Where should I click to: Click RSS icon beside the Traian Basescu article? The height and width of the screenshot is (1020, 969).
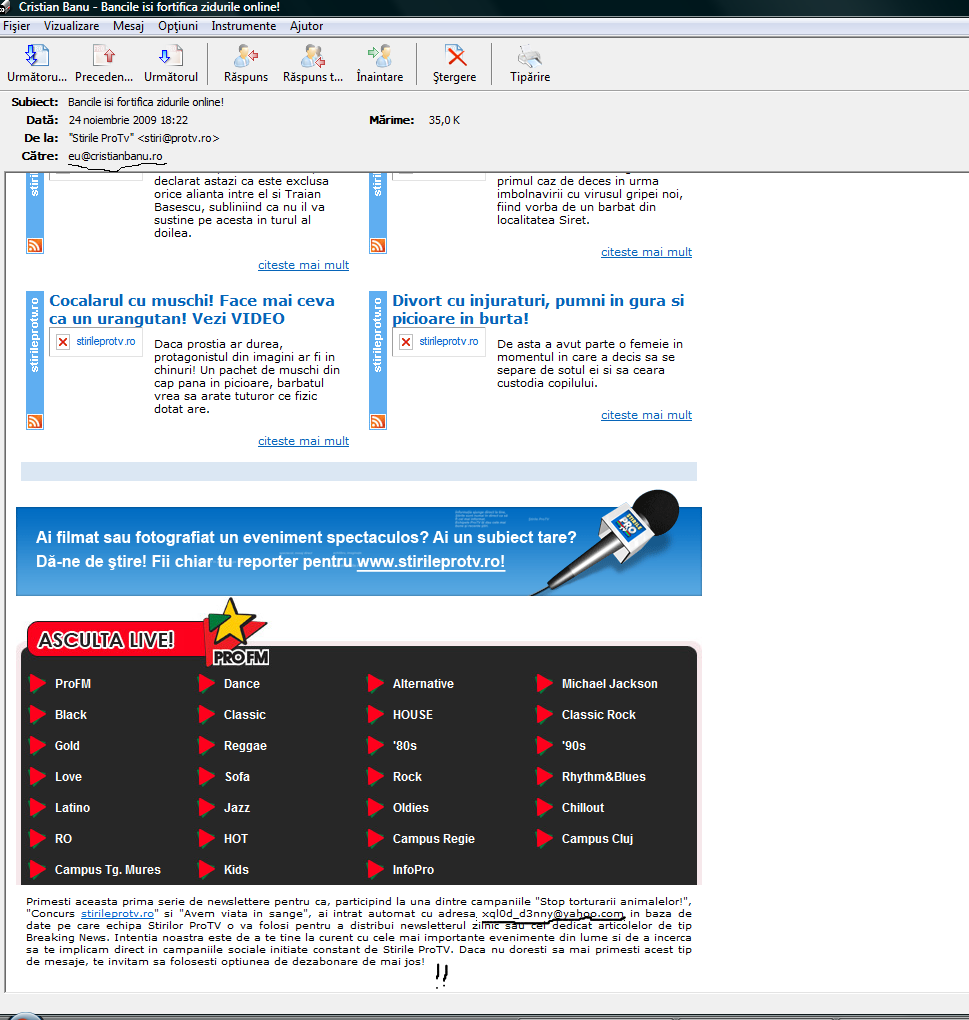(34, 245)
